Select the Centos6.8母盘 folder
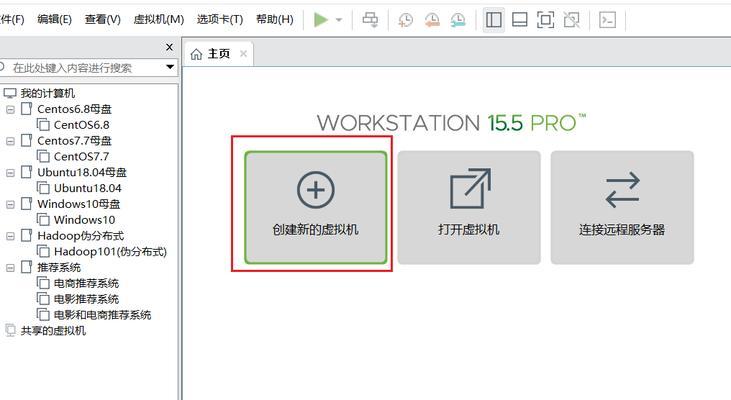 click(75, 109)
